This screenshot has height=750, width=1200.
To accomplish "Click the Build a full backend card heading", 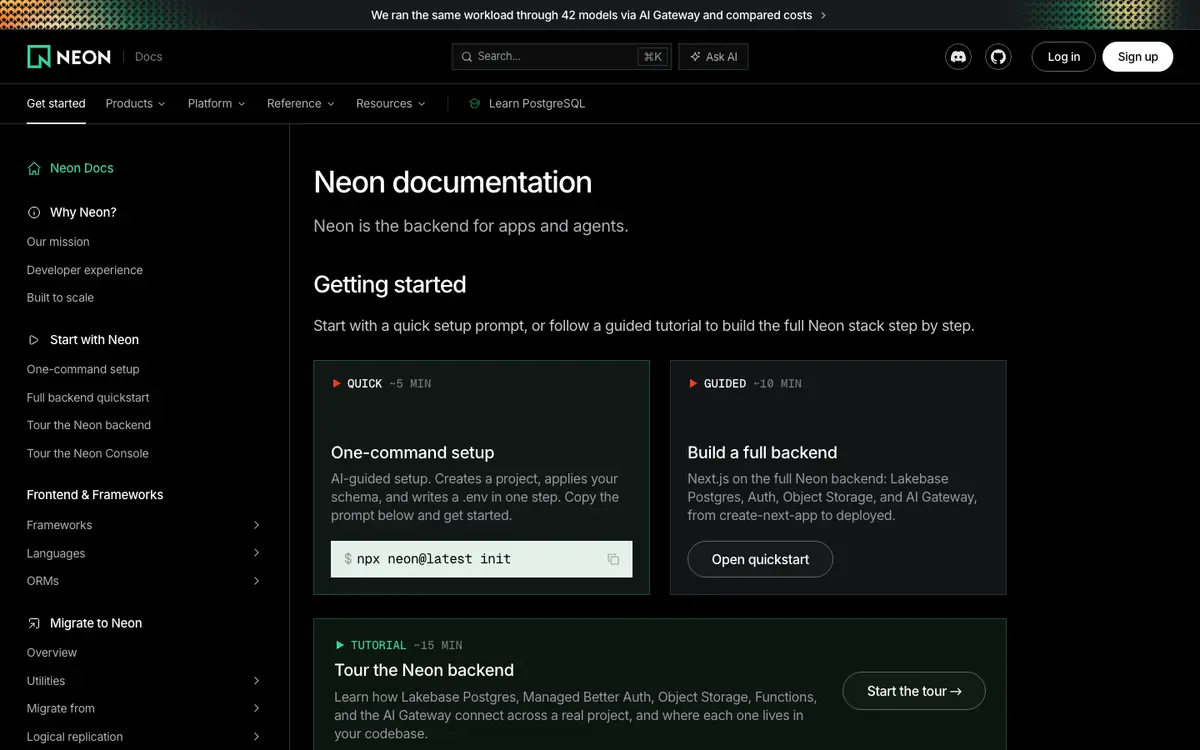I will 762,453.
